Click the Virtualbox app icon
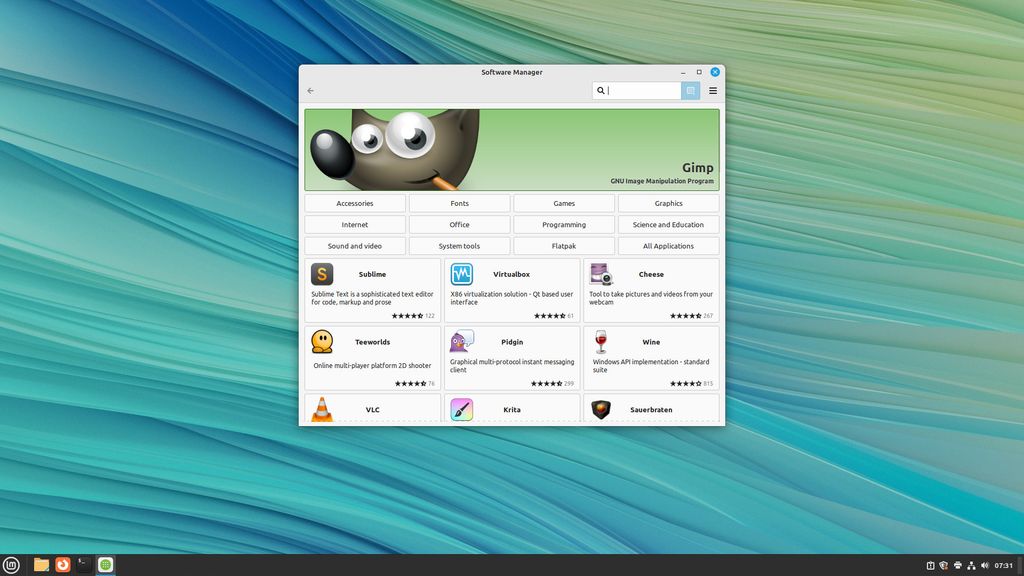 (461, 276)
